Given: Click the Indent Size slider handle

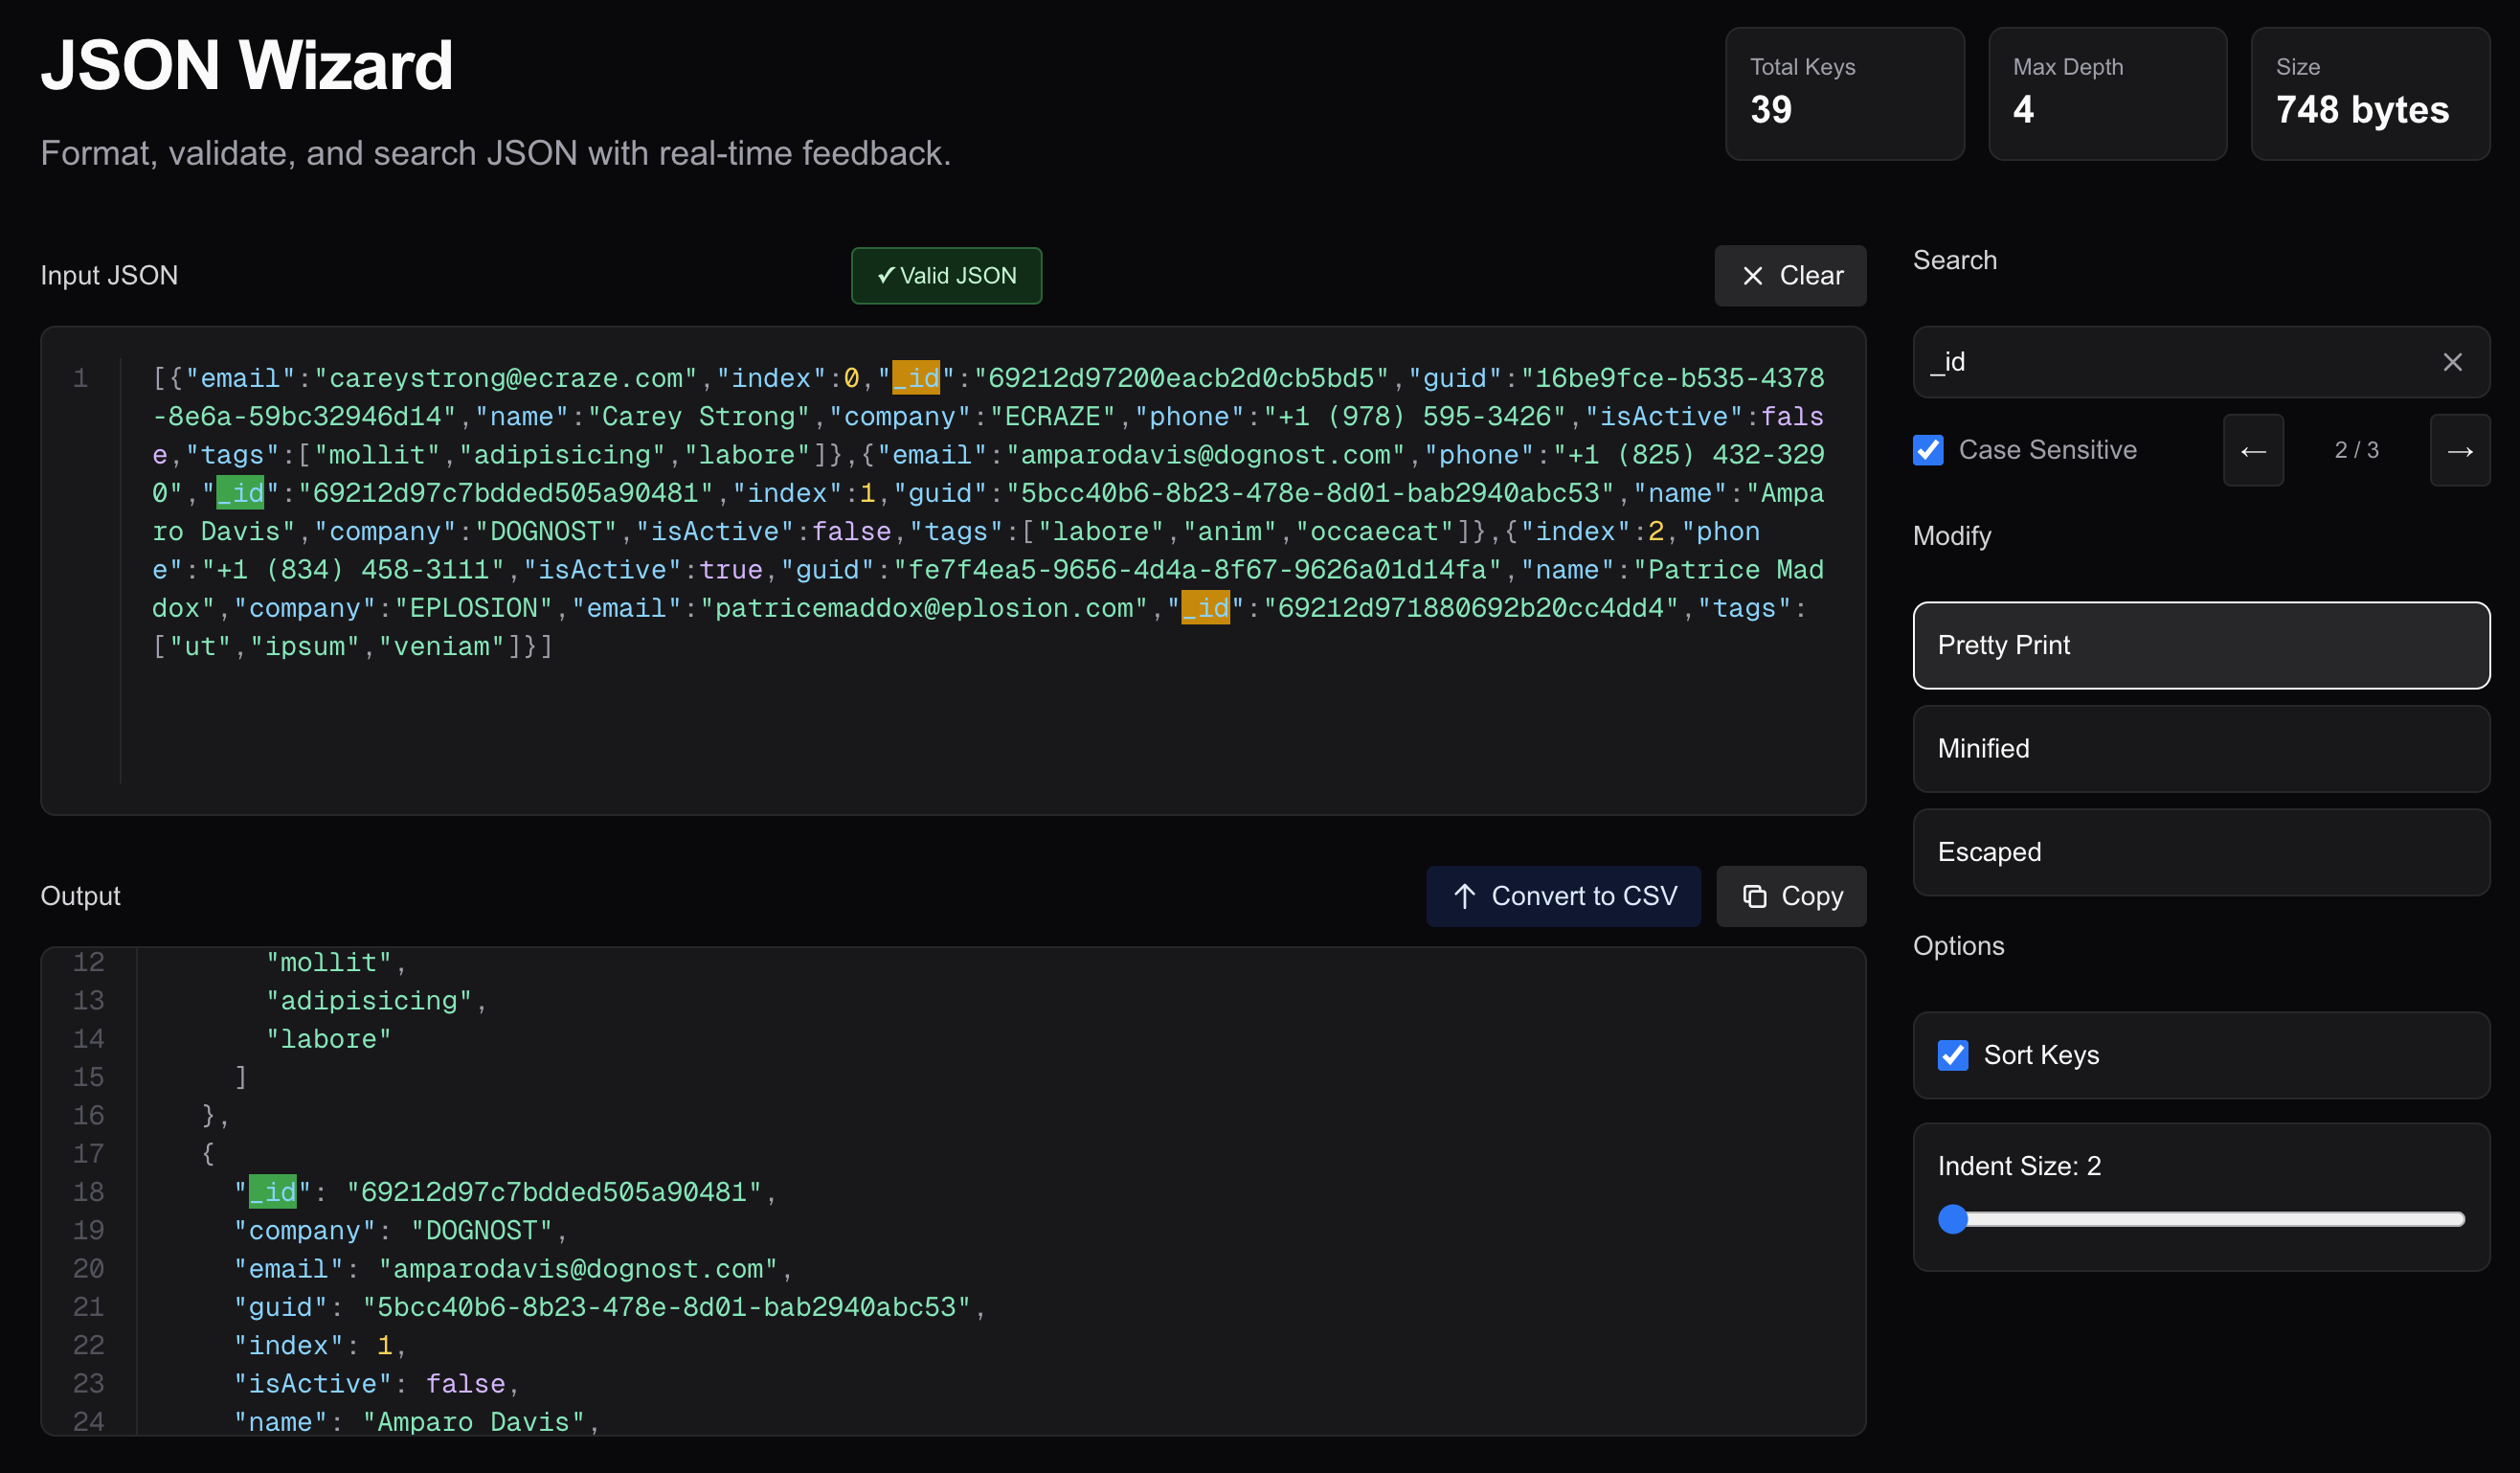Looking at the screenshot, I should 1952,1219.
